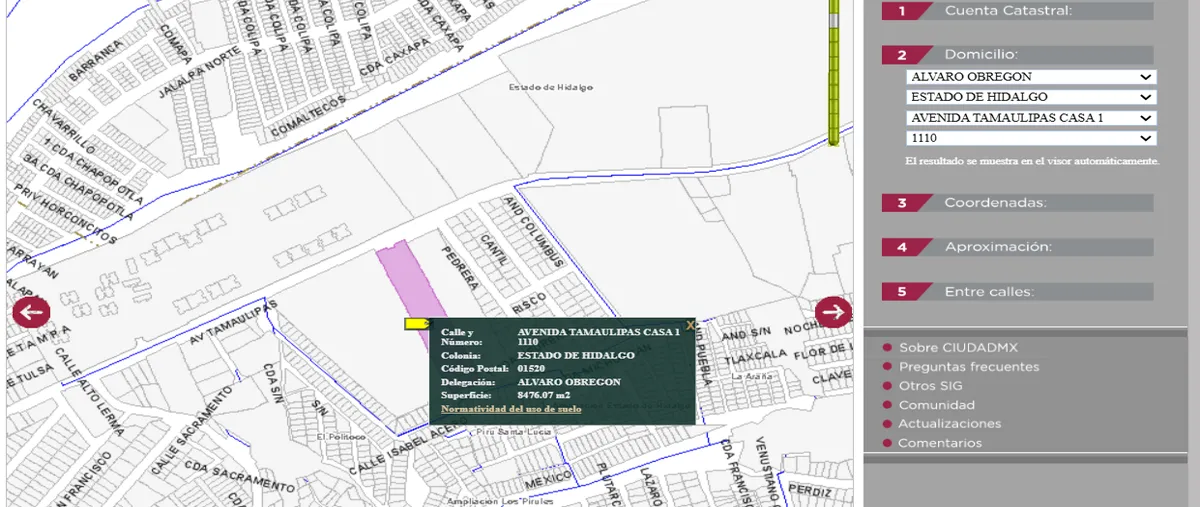The image size is (1200, 507).
Task: Open Normatividad del uso de suelo link
Action: (x=511, y=409)
